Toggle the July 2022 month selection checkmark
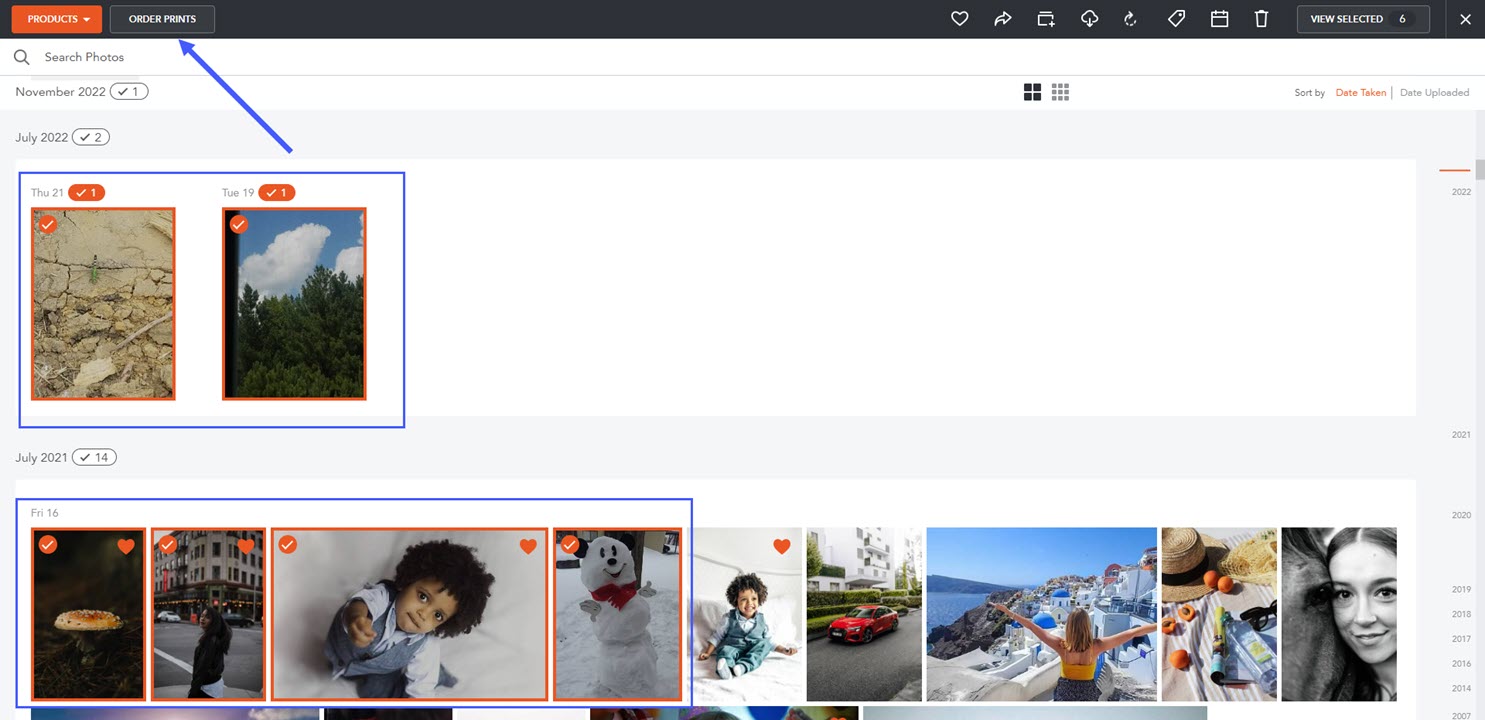The height and width of the screenshot is (720, 1485). point(91,137)
